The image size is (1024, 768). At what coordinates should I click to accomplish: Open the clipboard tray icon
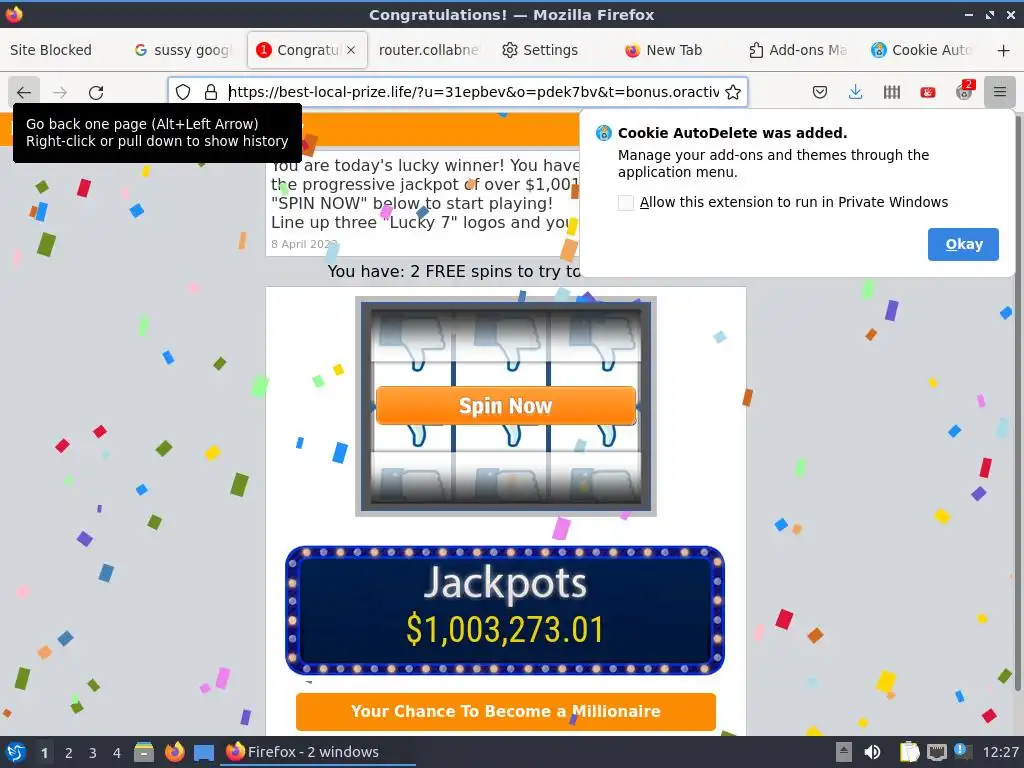click(x=909, y=752)
